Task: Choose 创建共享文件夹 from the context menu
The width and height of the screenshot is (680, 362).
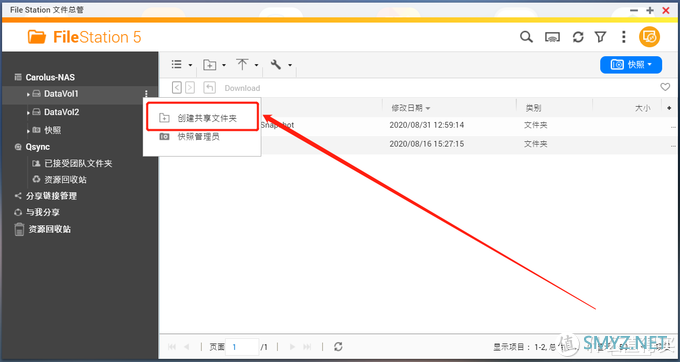Action: (202, 118)
